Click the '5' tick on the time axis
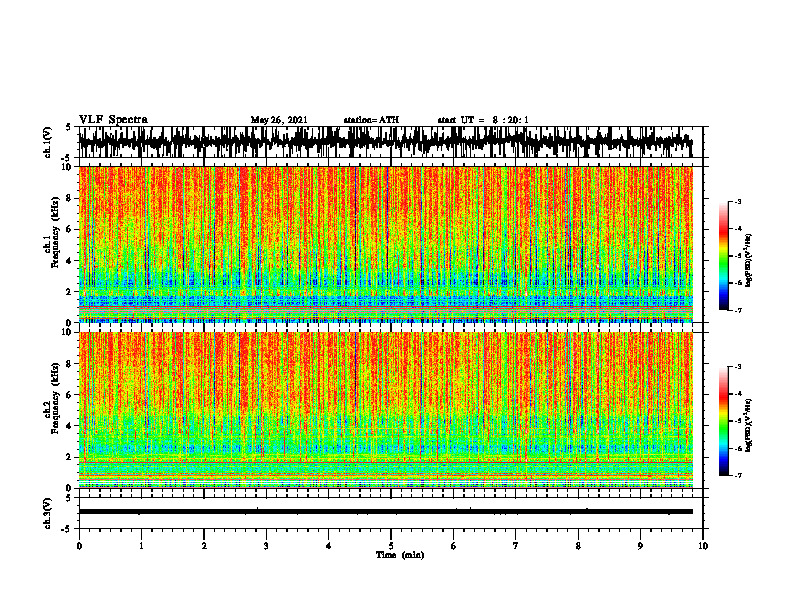 pos(391,546)
